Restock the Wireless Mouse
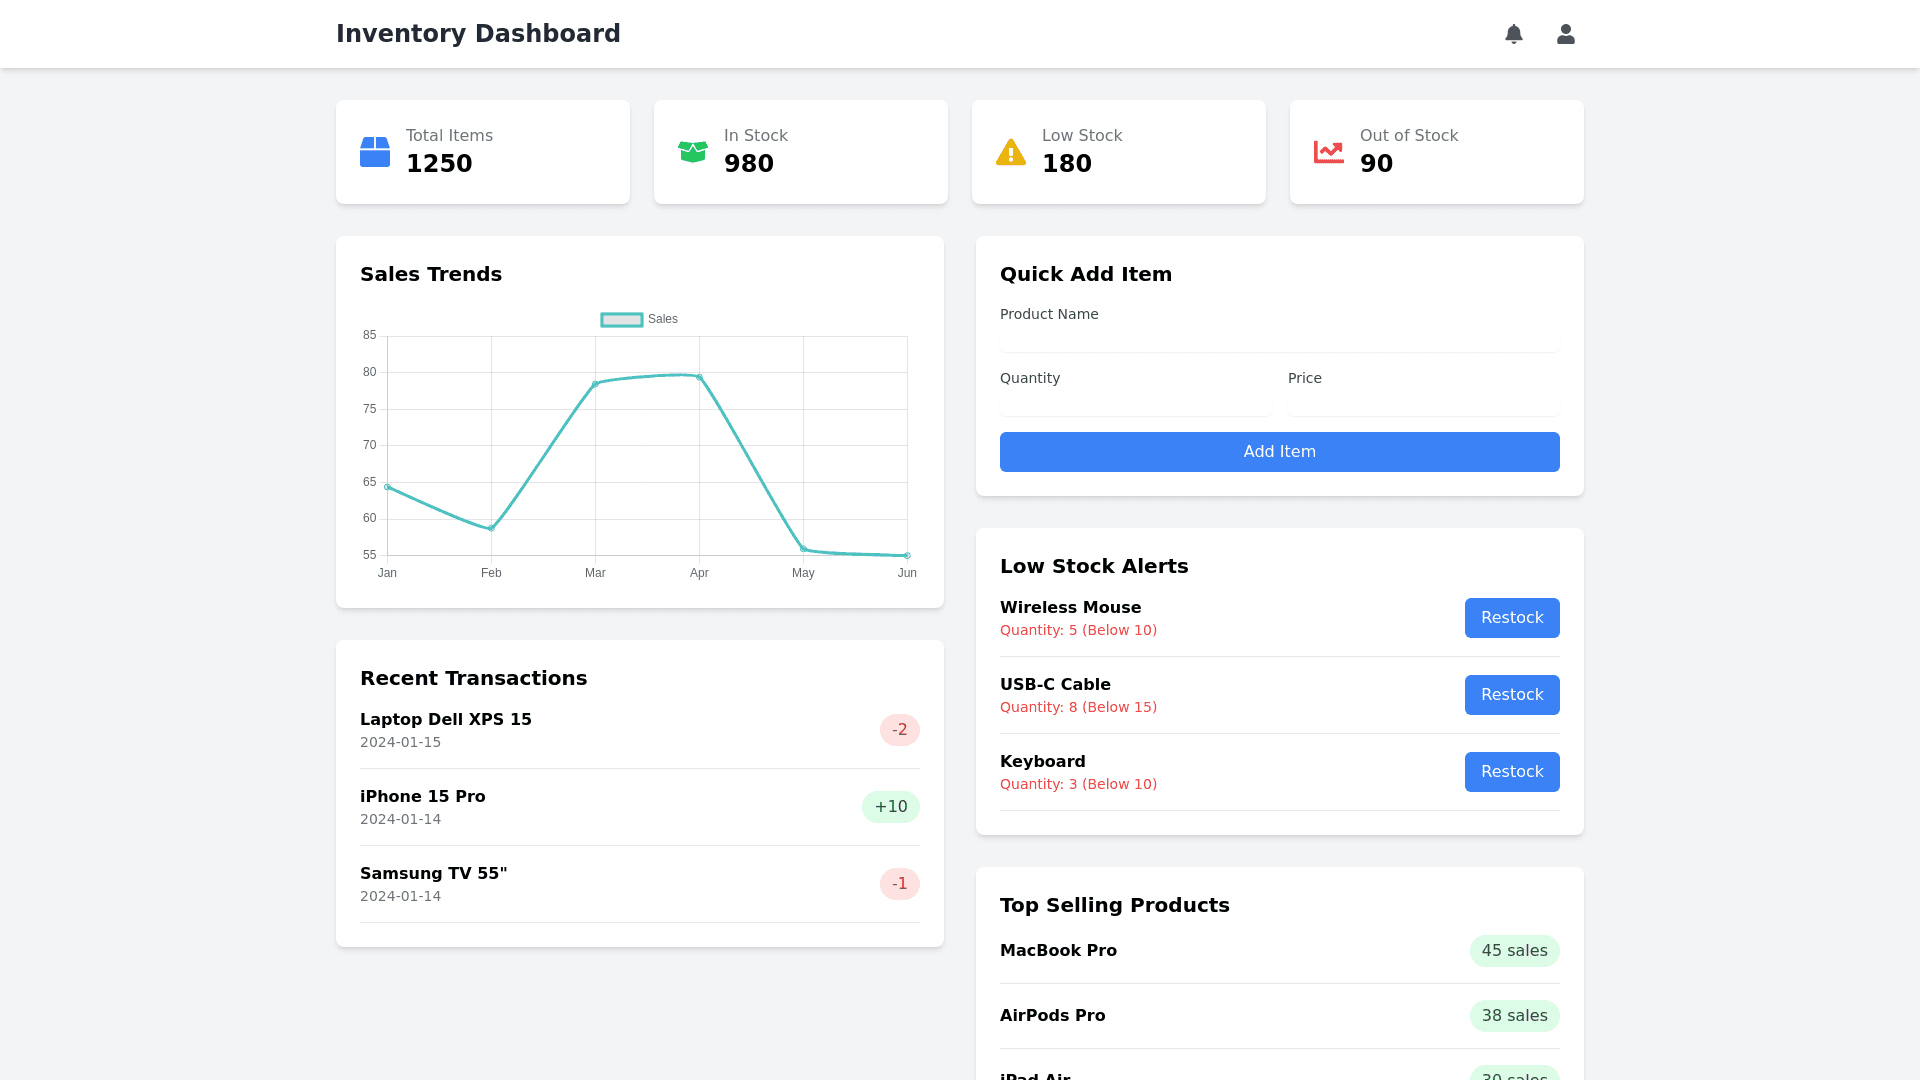This screenshot has height=1080, width=1920. click(x=1511, y=618)
